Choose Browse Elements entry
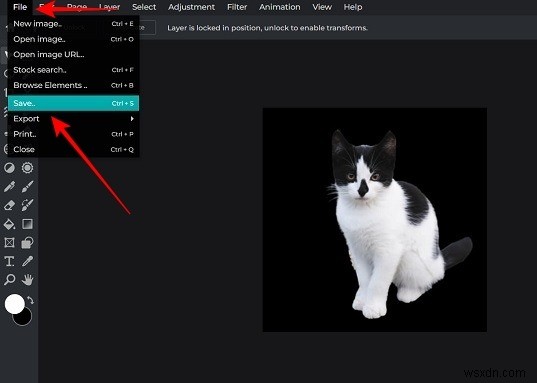 click(73, 85)
